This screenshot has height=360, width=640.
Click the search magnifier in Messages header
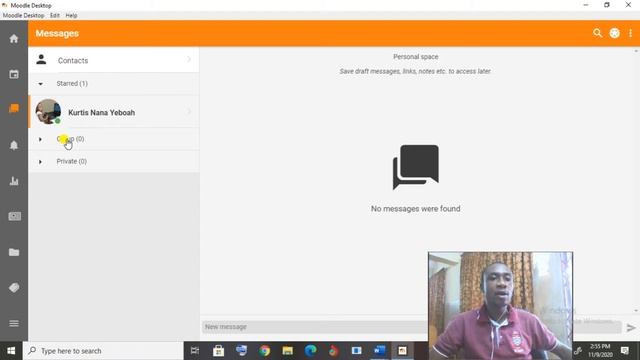click(x=598, y=33)
